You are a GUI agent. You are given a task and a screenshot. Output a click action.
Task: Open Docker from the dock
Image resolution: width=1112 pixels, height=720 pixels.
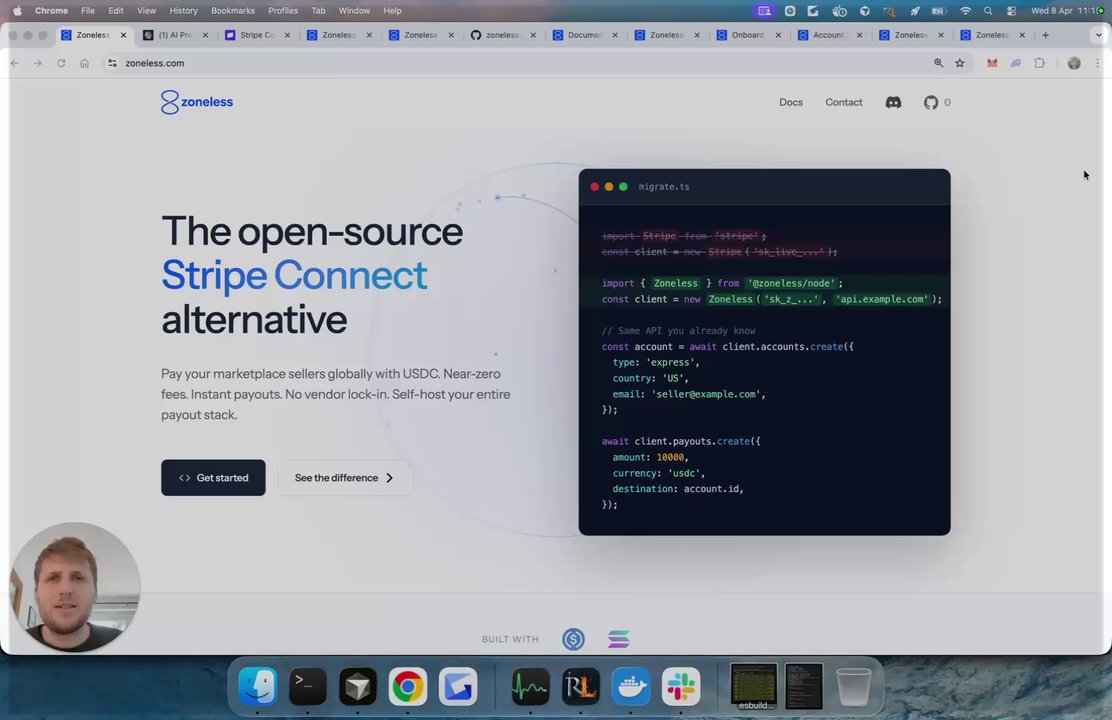pos(630,686)
